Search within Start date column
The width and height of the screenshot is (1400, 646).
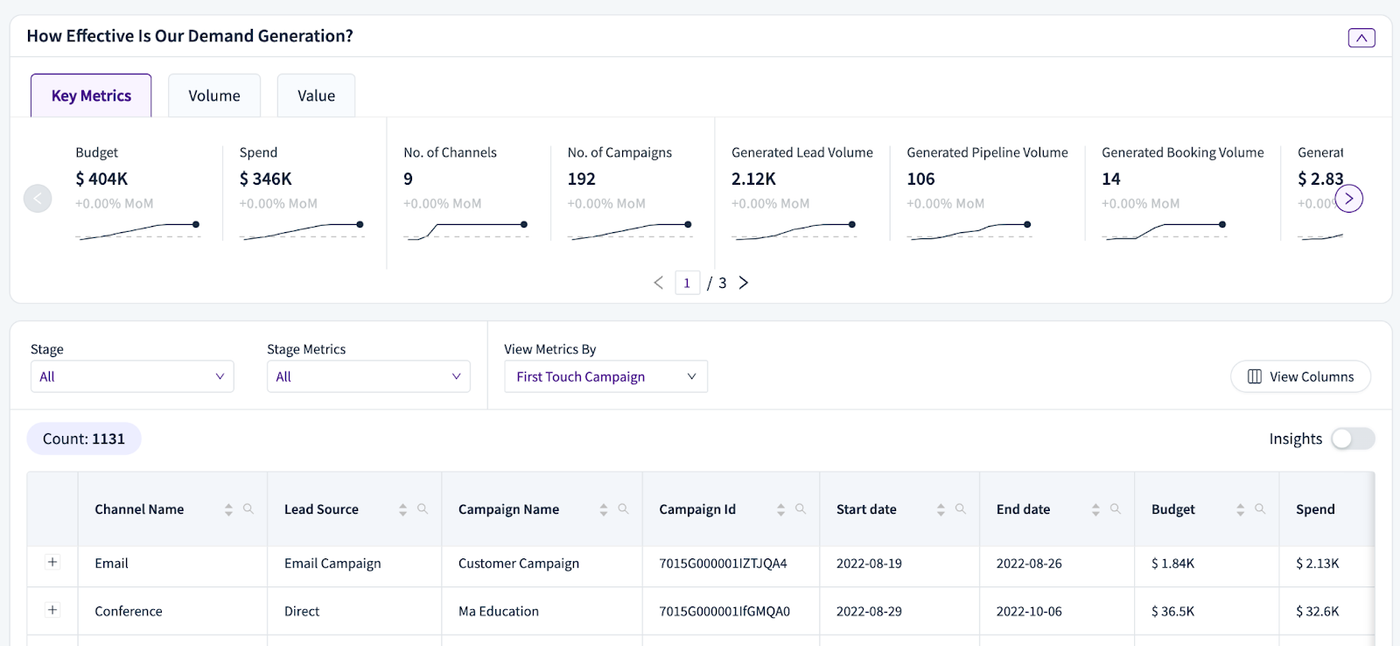(960, 509)
